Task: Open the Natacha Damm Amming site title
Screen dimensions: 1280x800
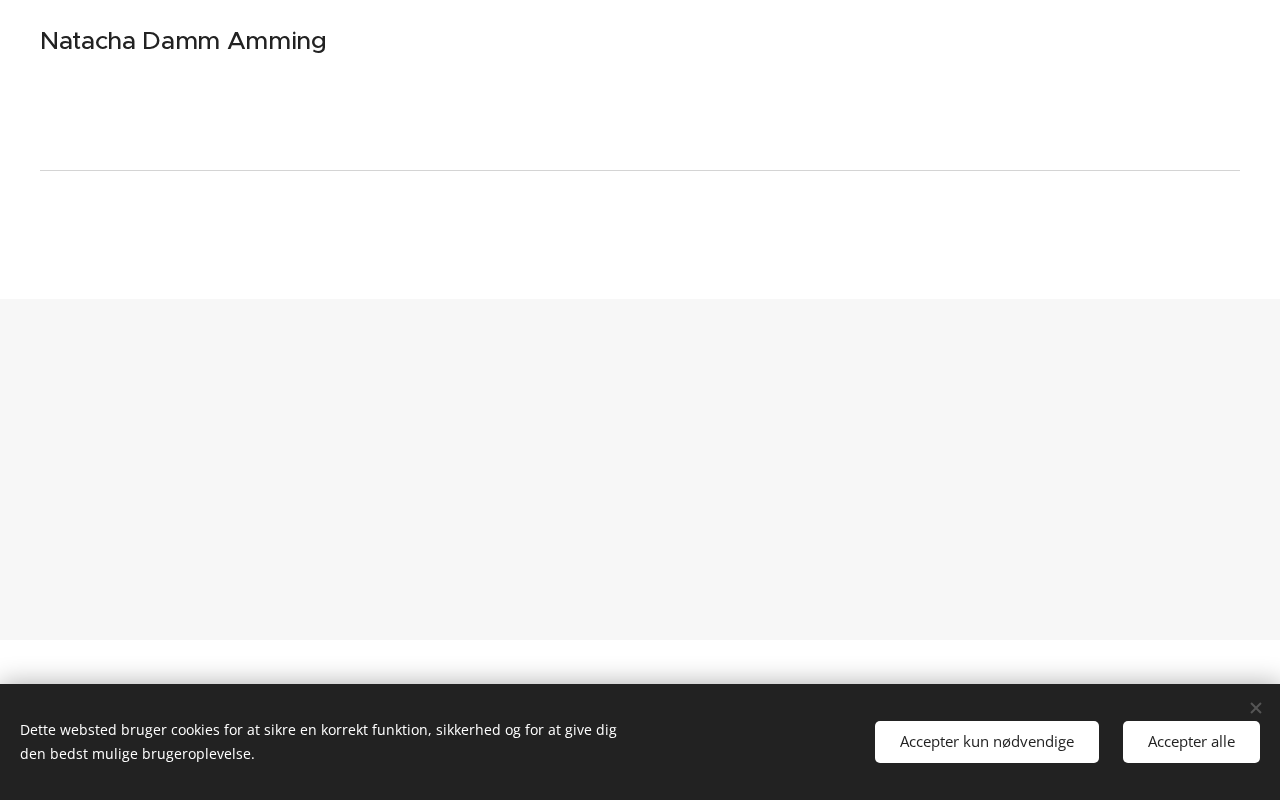Action: [x=183, y=41]
